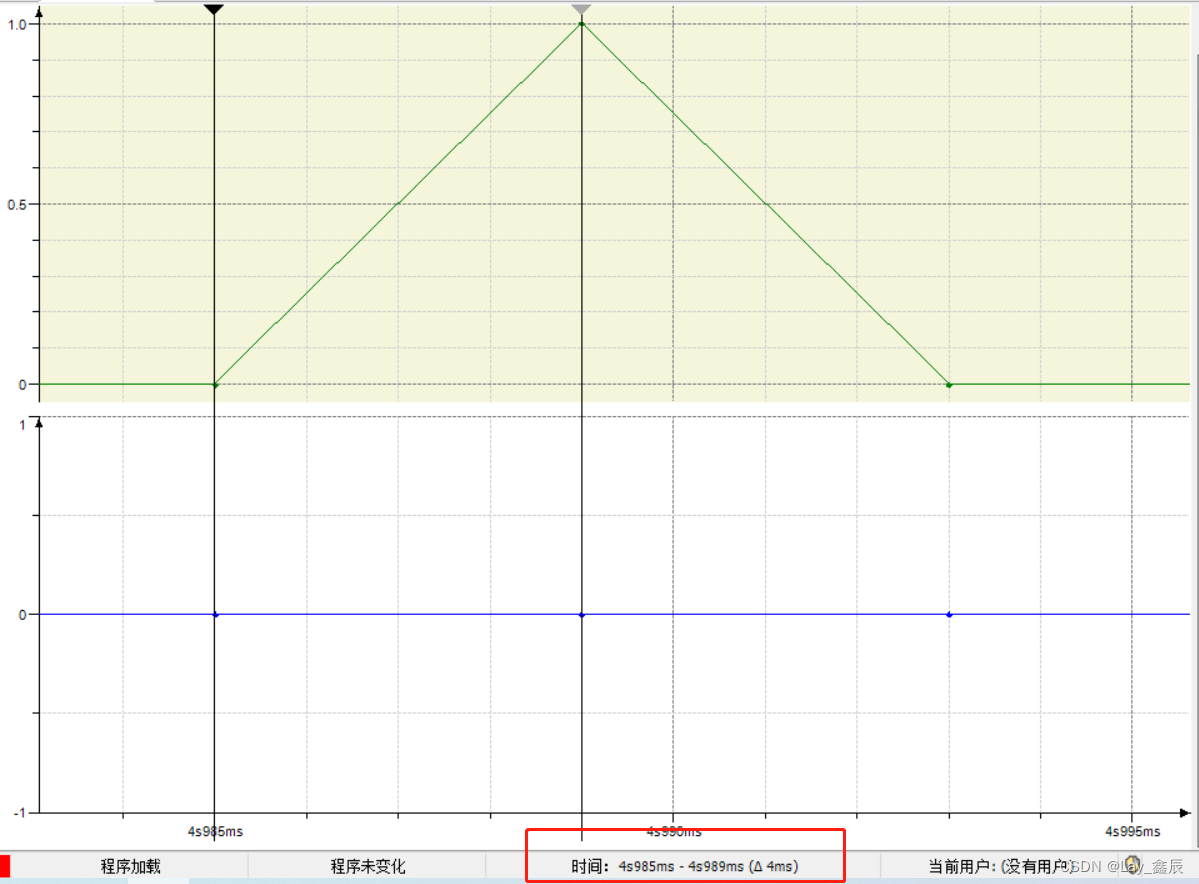Click rightmost blue trace sample point
This screenshot has height=884, width=1199.
click(x=949, y=615)
